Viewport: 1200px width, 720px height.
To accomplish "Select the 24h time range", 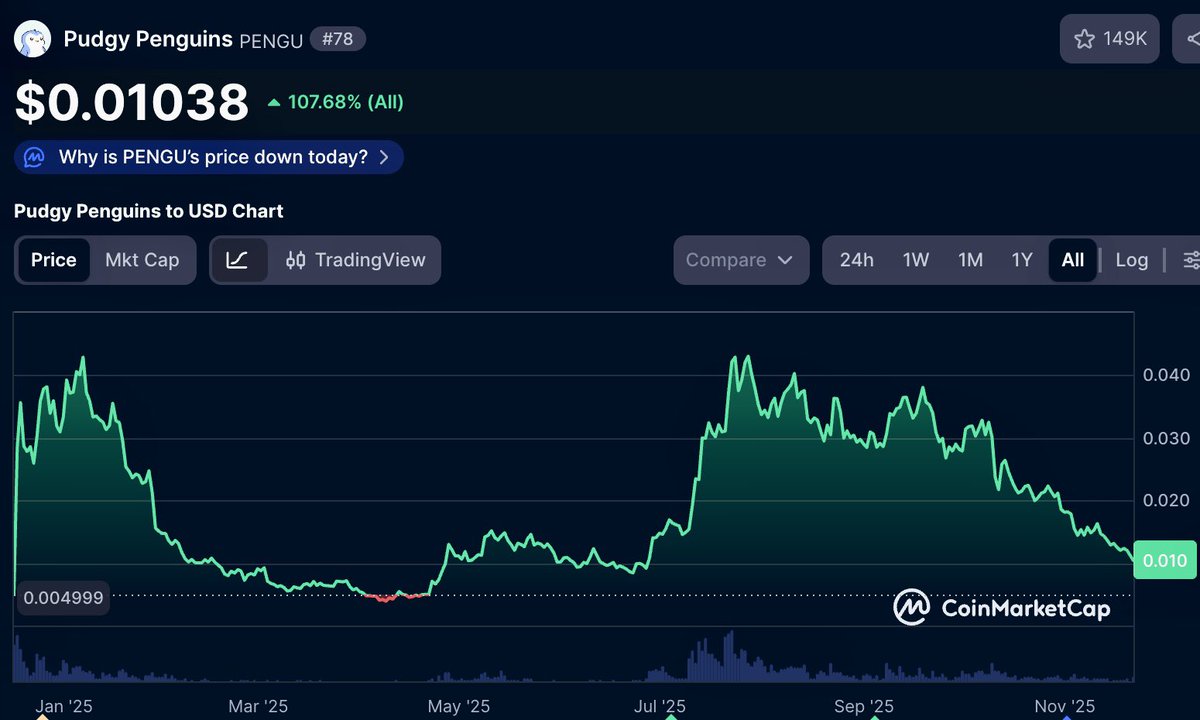I will click(x=856, y=260).
